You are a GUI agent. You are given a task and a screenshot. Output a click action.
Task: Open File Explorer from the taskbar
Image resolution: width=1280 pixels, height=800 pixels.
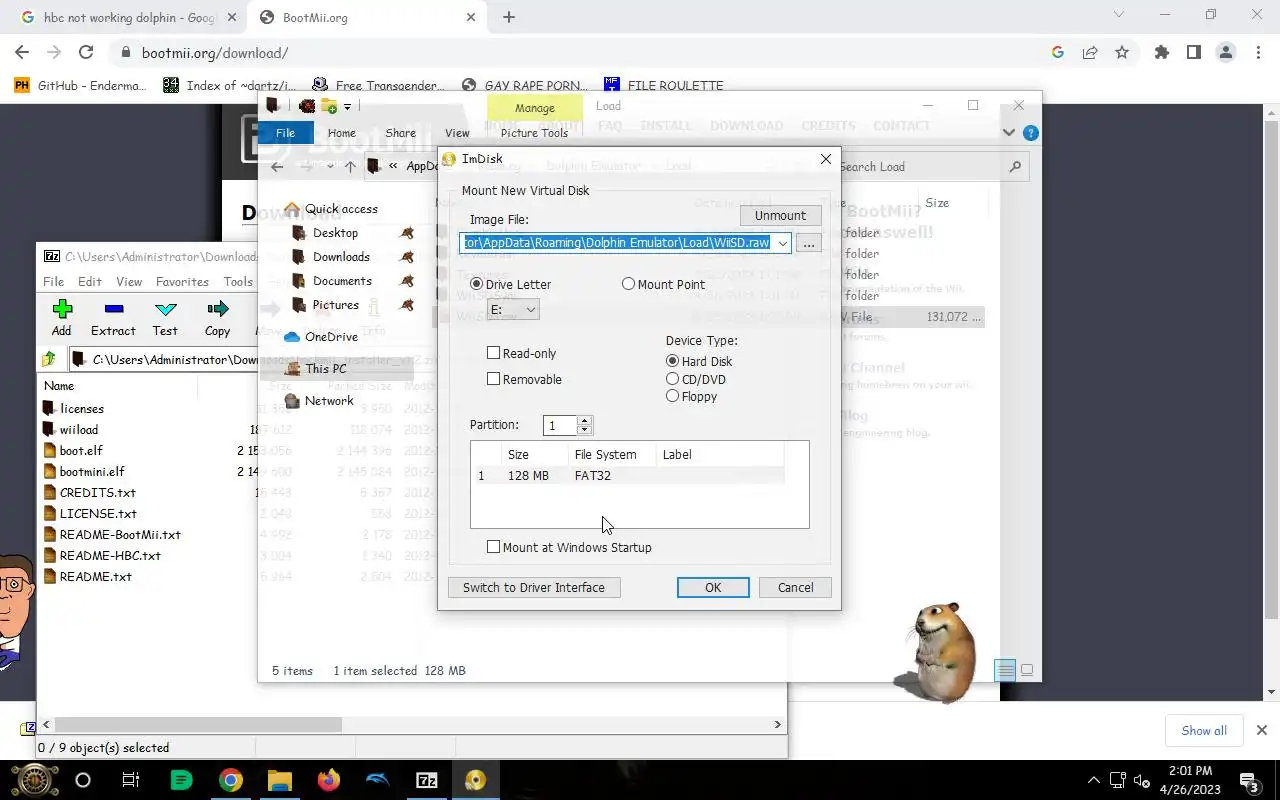279,780
